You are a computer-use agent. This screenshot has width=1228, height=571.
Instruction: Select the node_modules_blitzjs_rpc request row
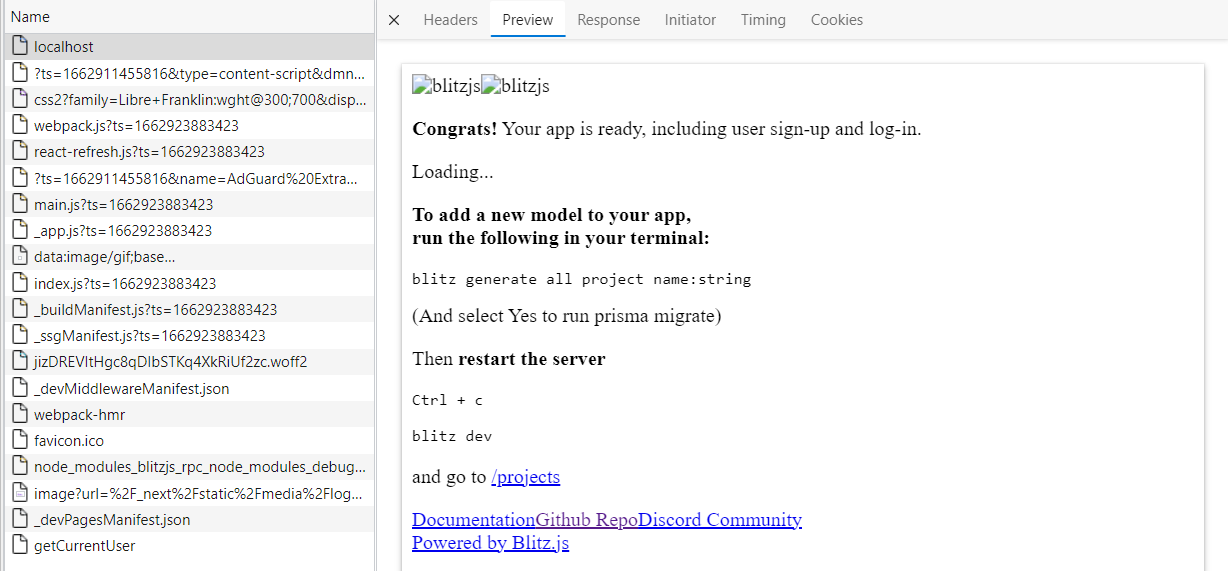(190, 467)
